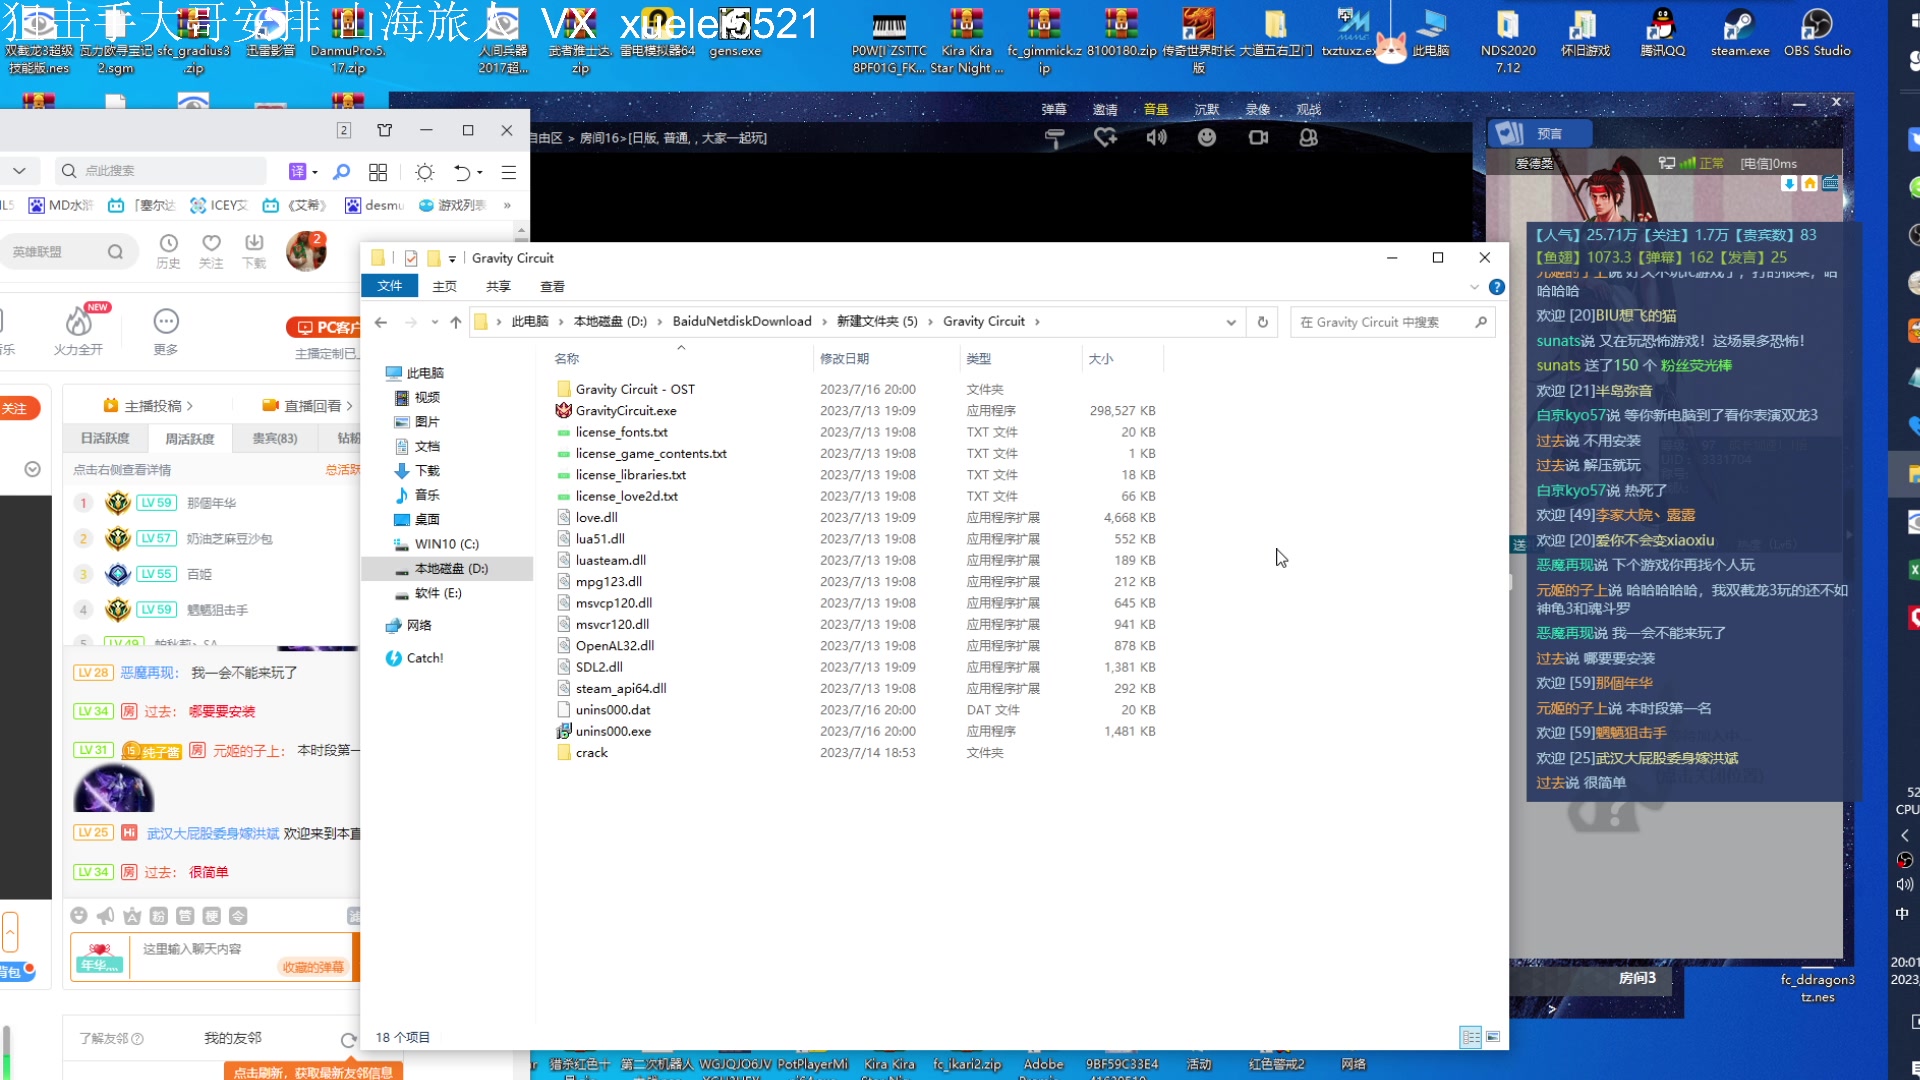Switch to details view layout toggle

coord(1470,1037)
